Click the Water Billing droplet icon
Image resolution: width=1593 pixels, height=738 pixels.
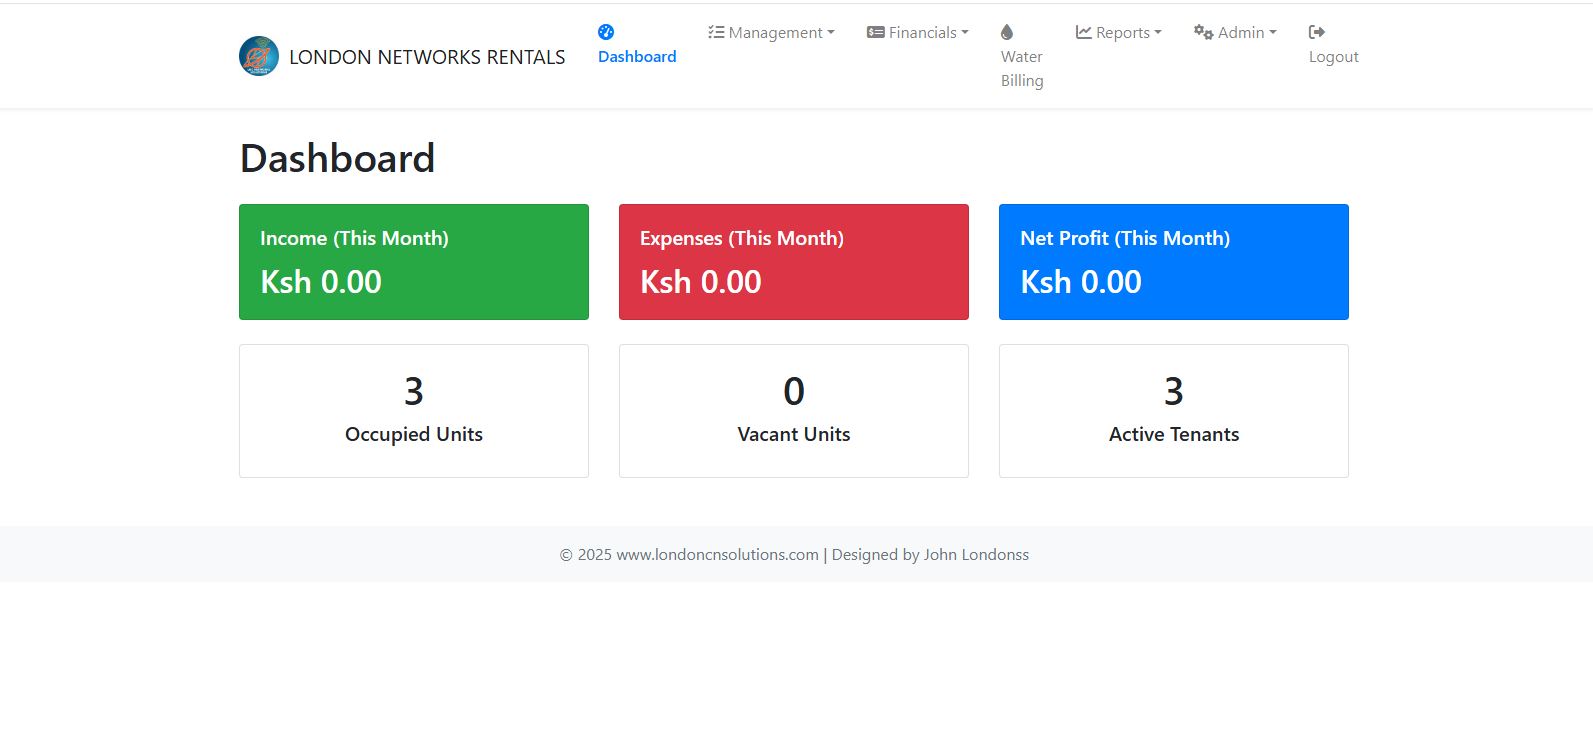coord(1007,32)
